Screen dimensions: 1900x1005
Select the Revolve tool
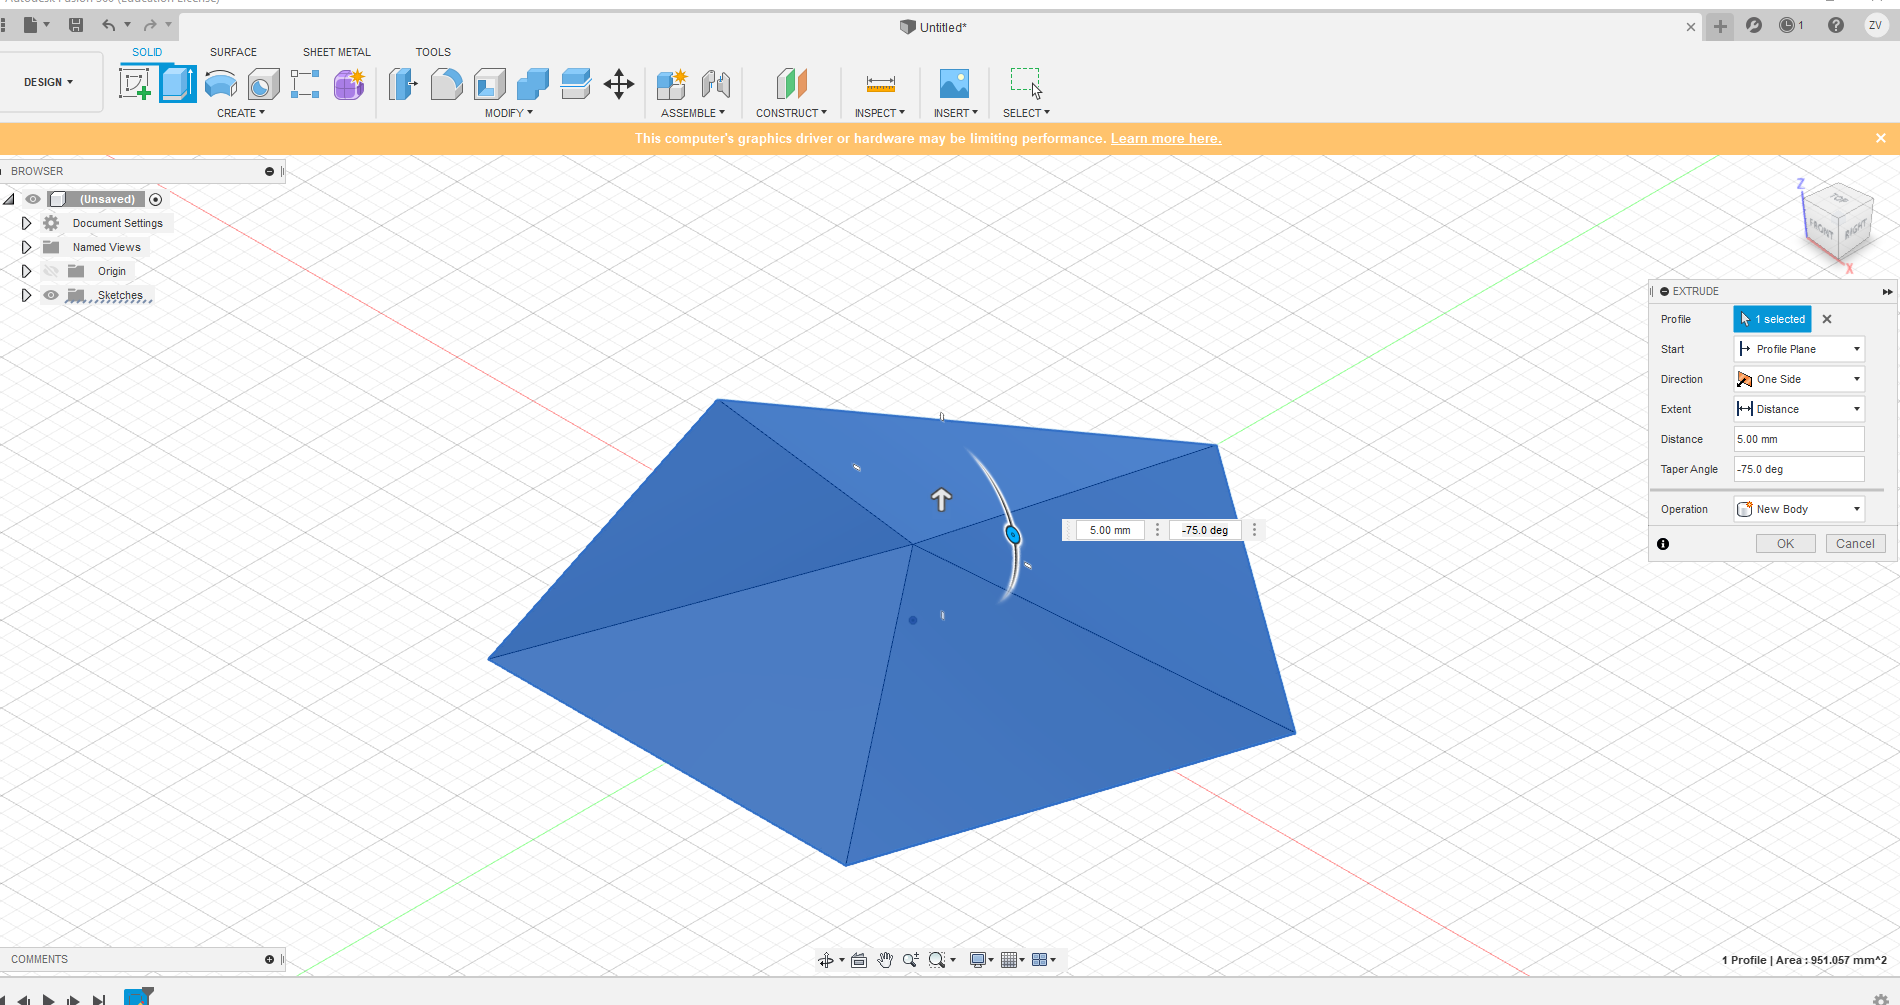tap(221, 84)
